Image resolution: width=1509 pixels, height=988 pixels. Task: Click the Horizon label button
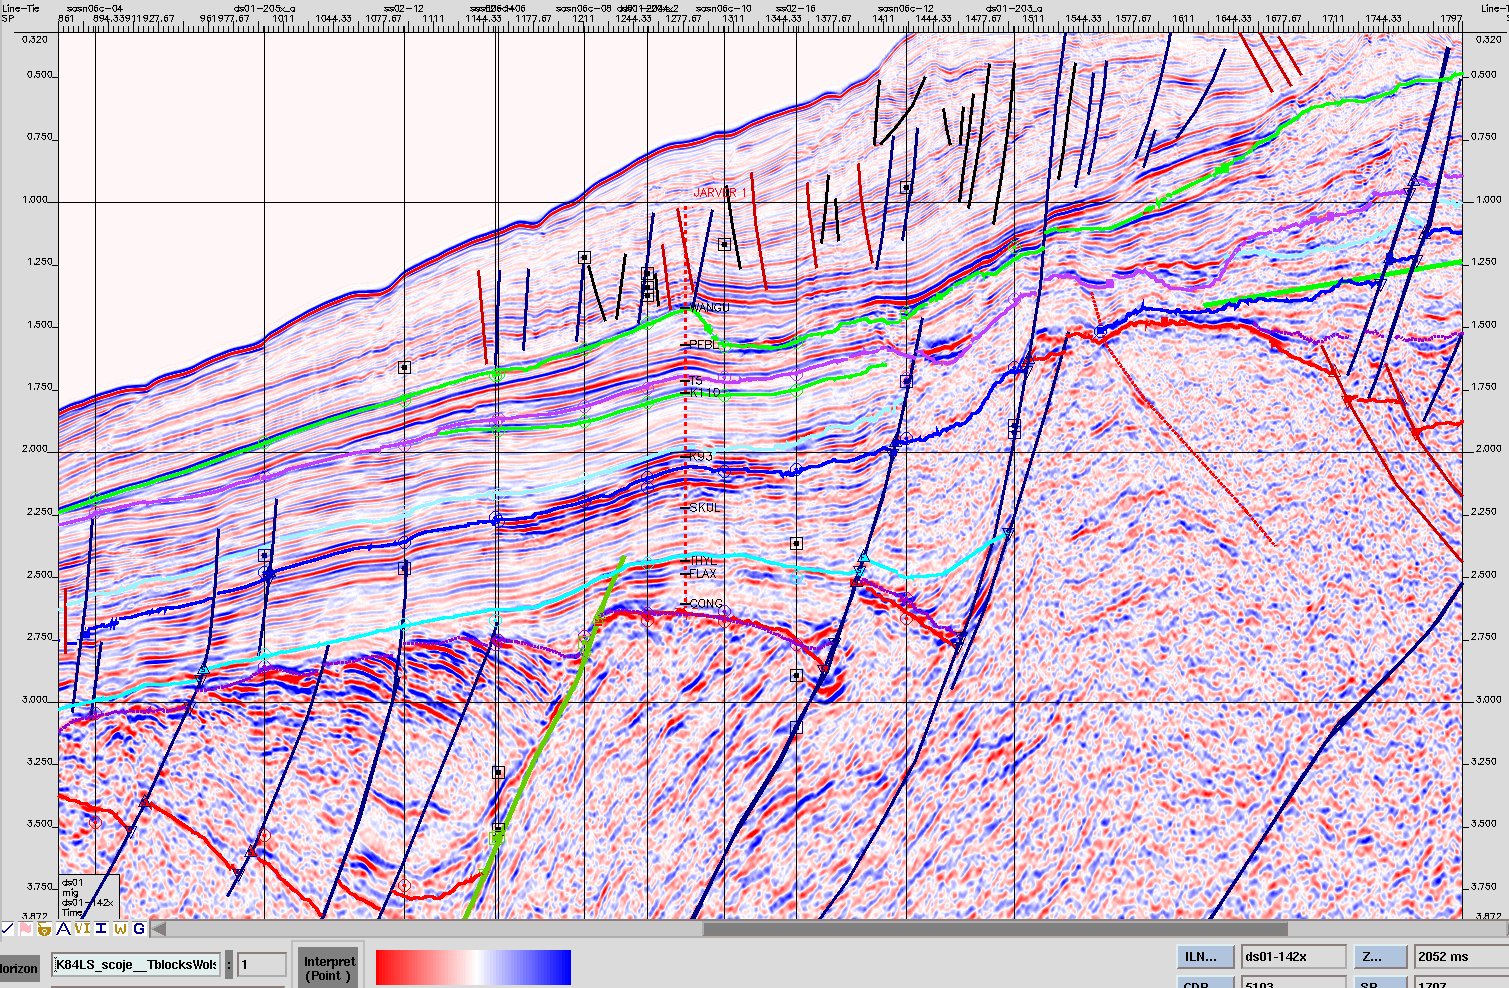point(19,968)
